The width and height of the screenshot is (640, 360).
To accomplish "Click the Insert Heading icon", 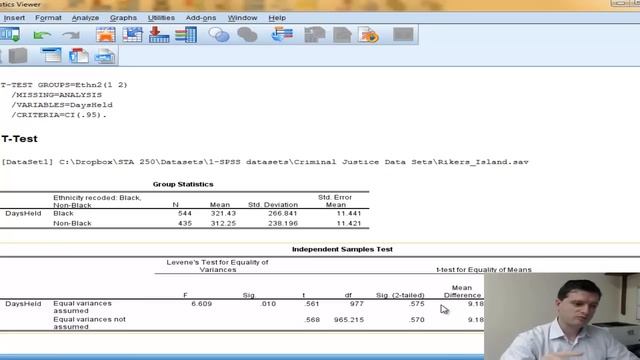I will coord(51,56).
